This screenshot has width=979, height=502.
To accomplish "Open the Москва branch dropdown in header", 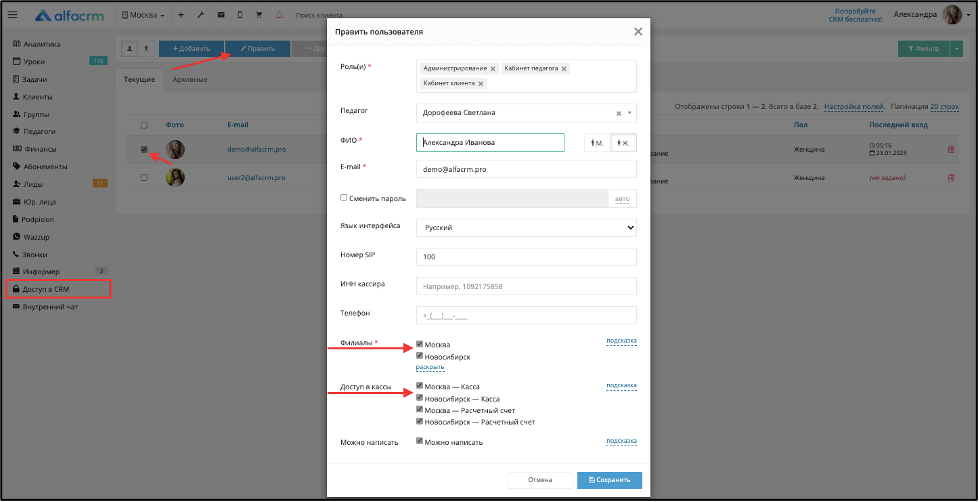I will (143, 15).
